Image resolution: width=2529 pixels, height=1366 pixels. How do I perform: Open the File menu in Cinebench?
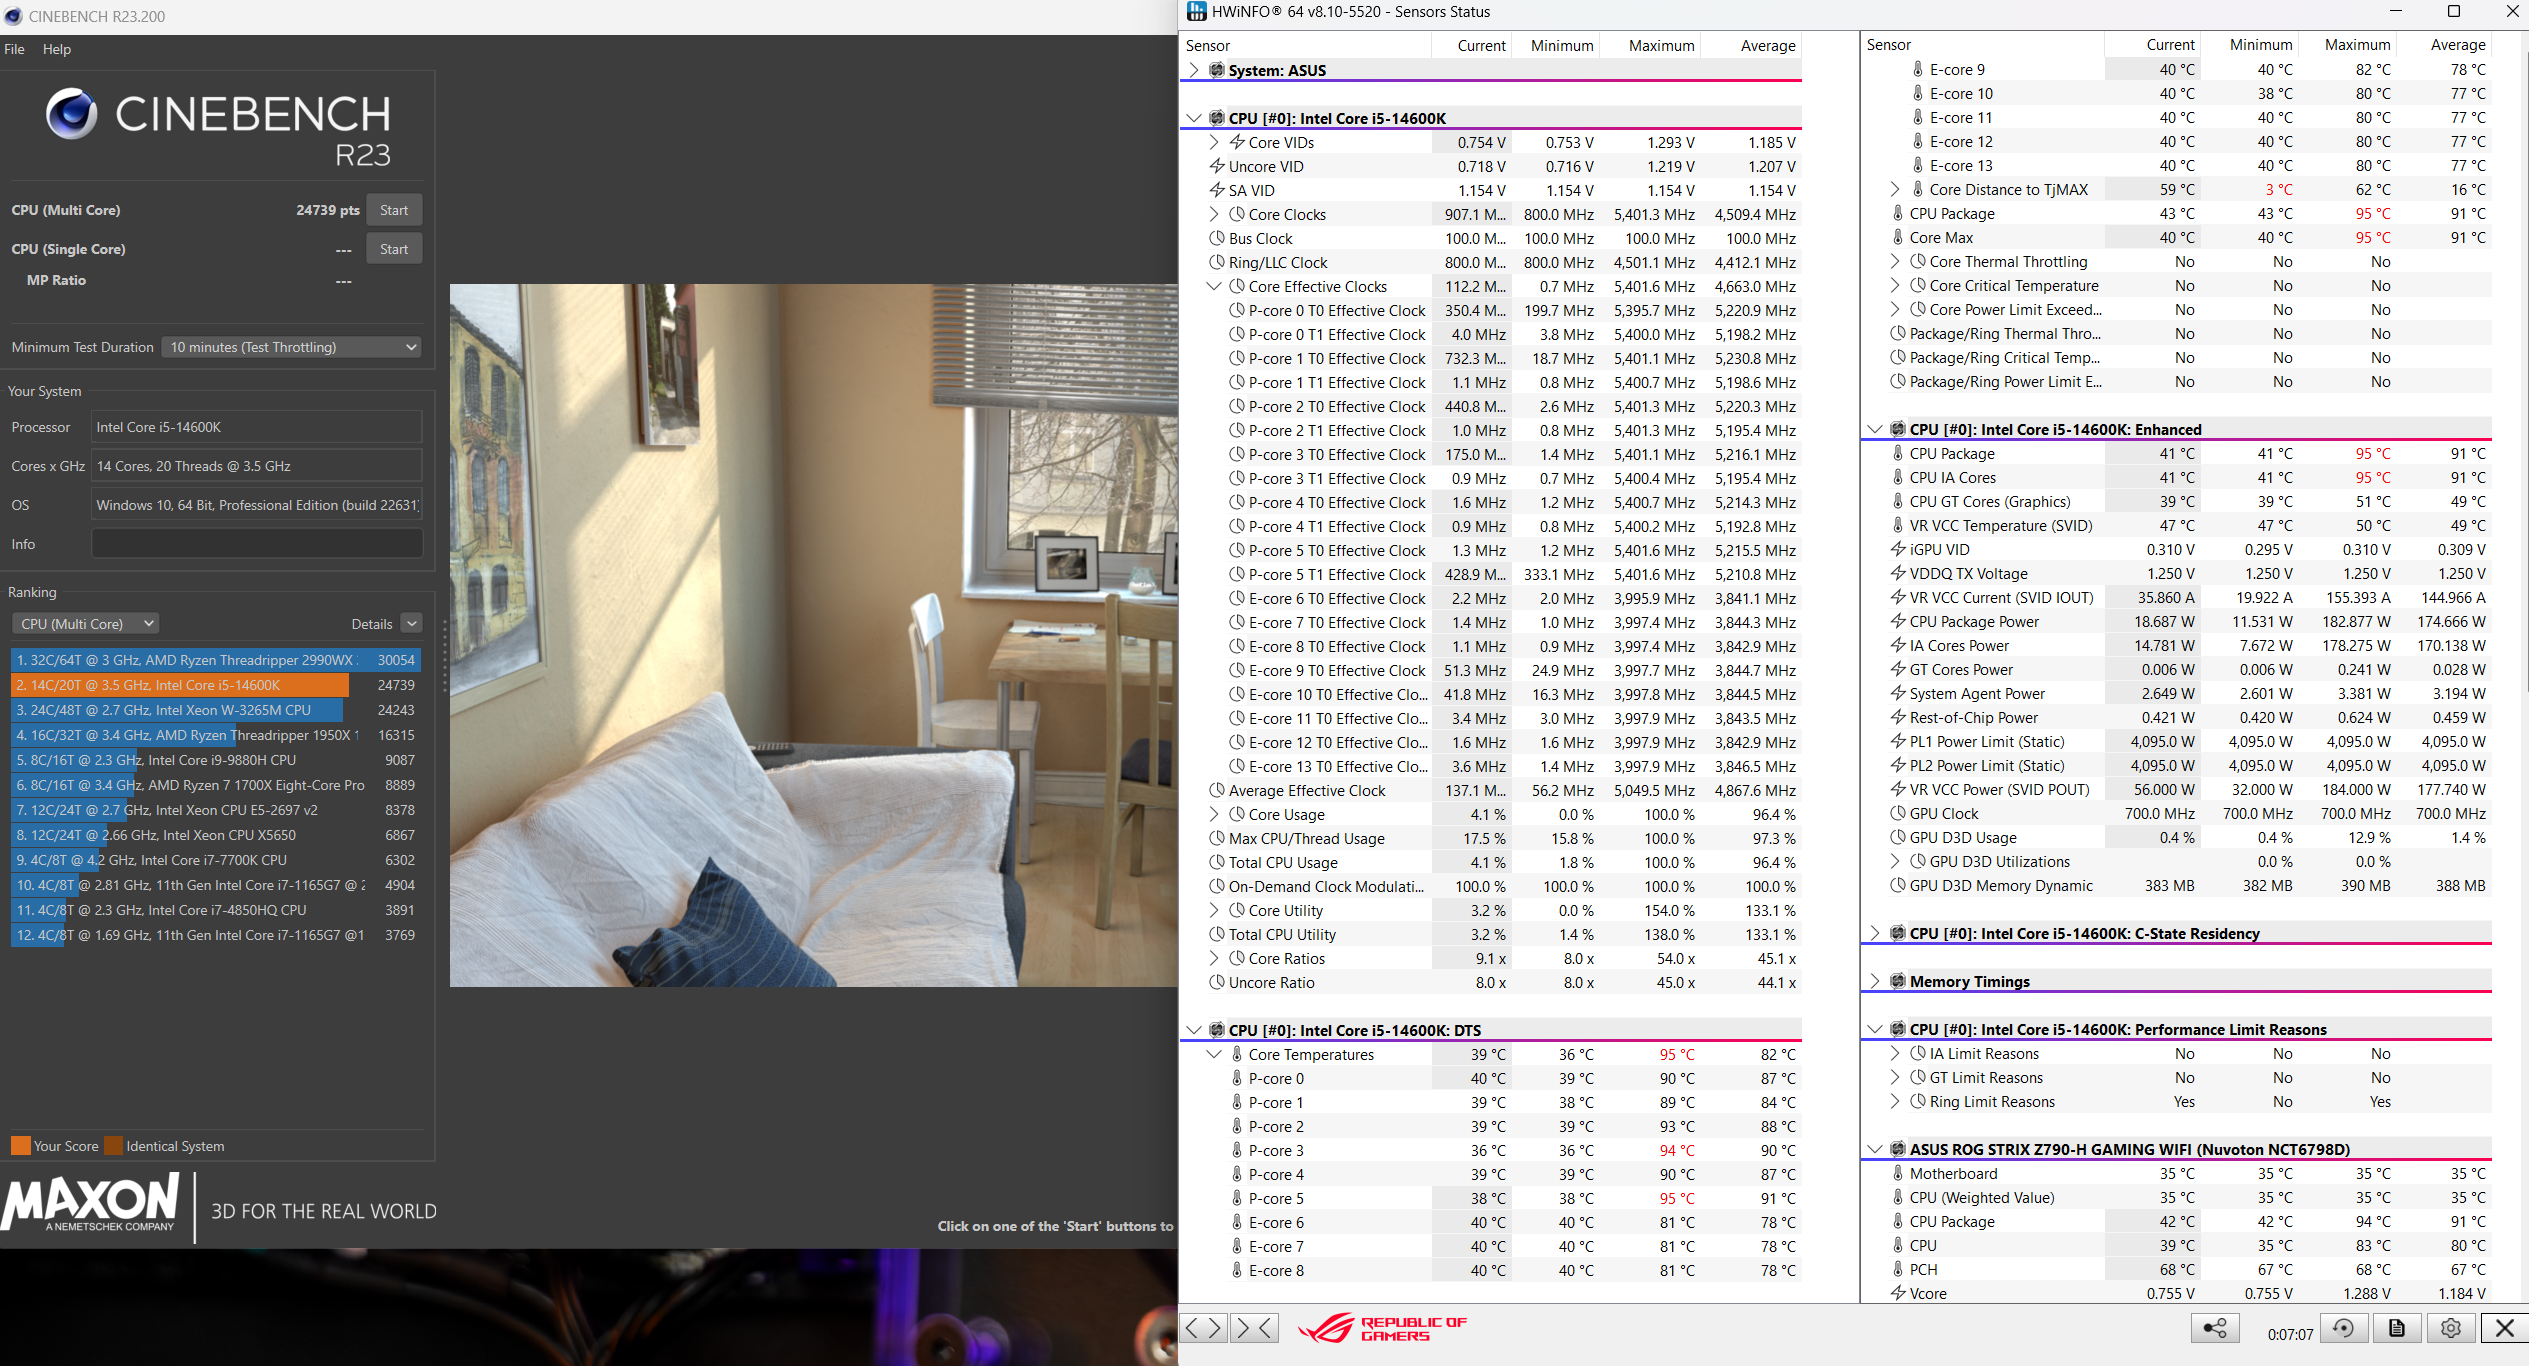[x=15, y=49]
